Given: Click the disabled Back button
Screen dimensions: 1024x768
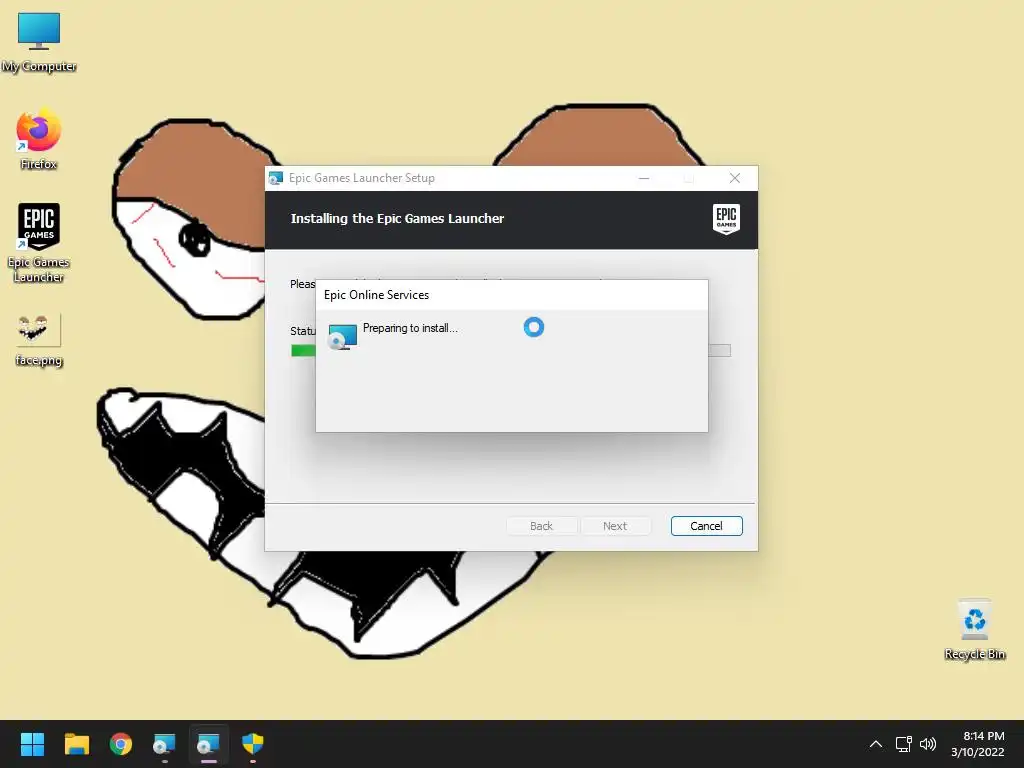Looking at the screenshot, I should click(541, 526).
